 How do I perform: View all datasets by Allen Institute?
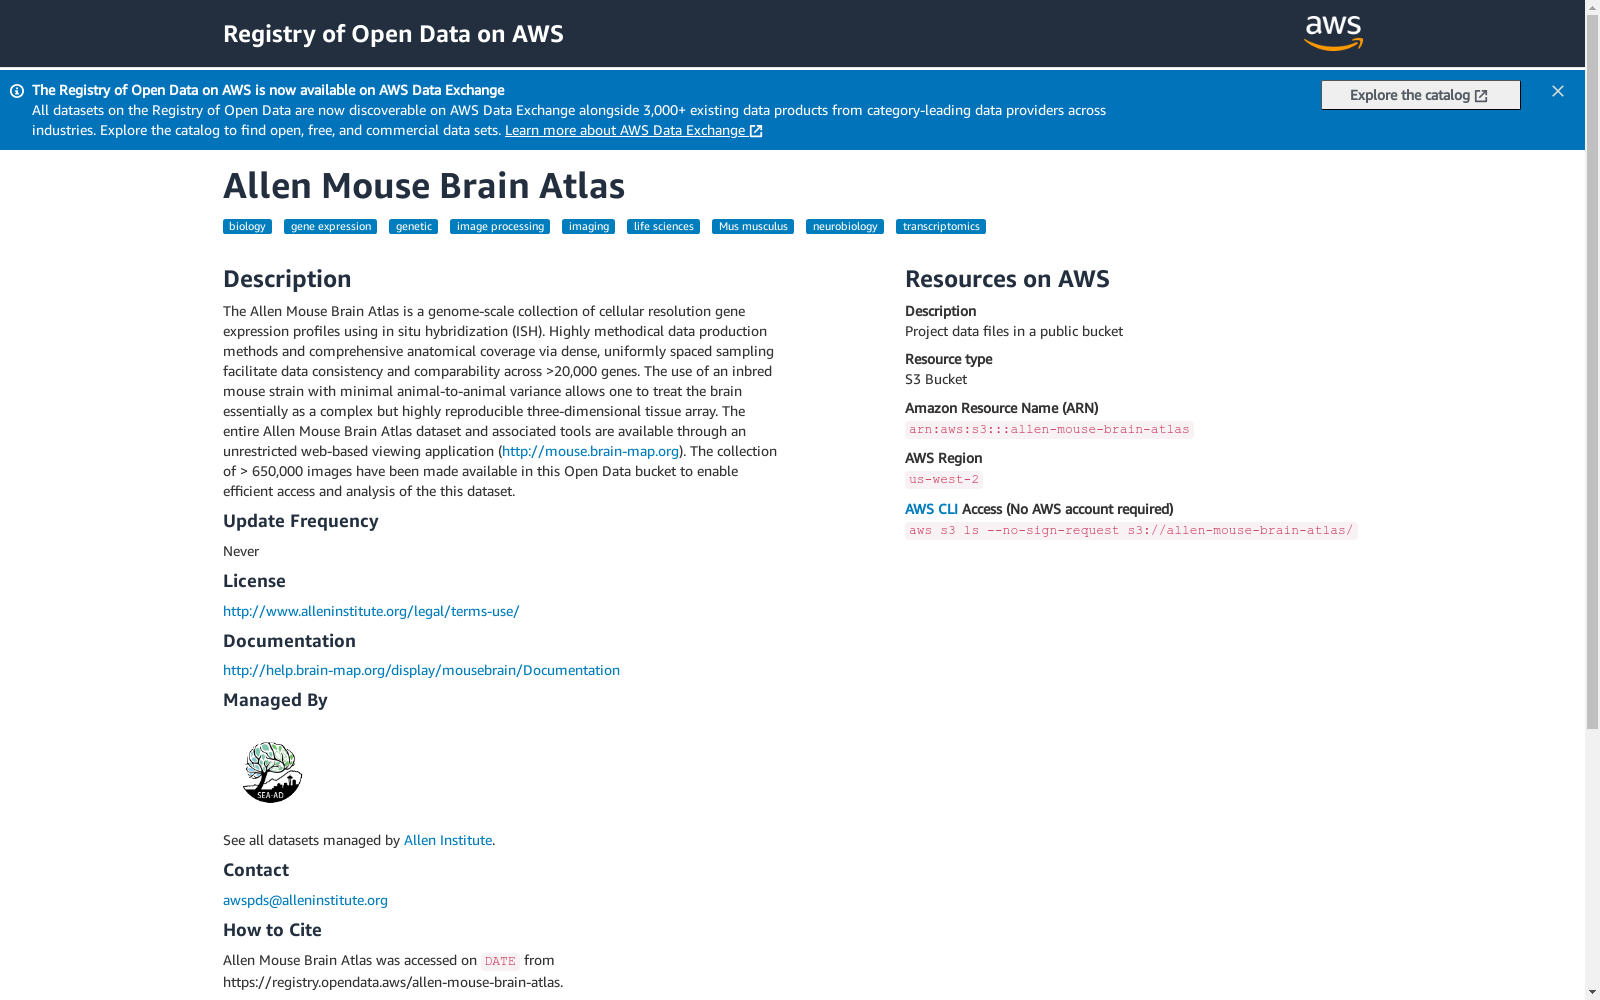point(448,840)
